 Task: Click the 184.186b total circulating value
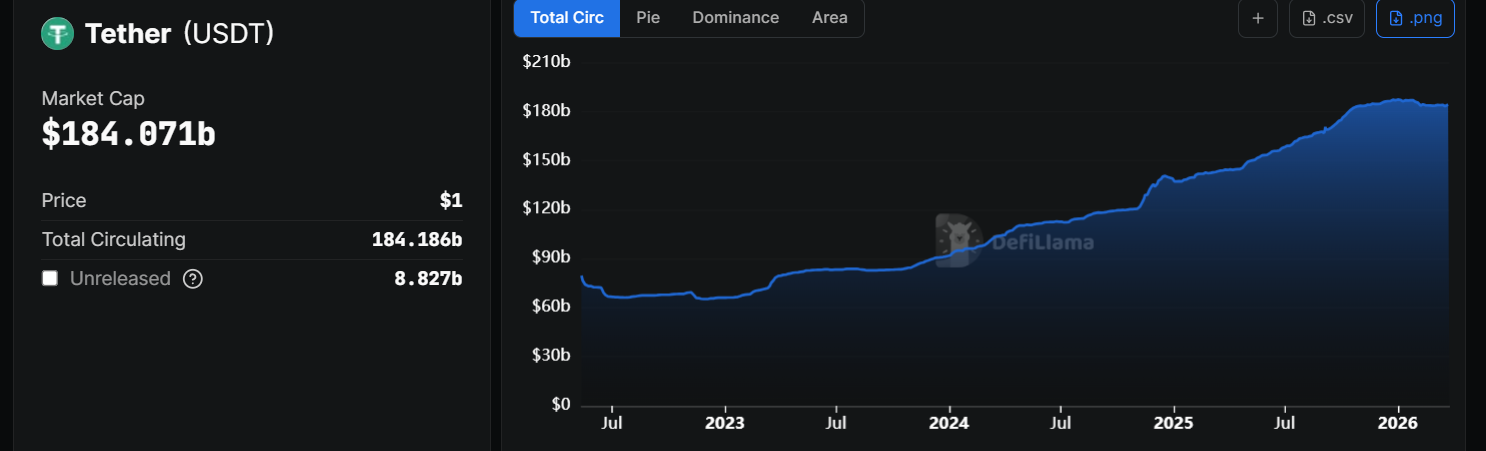point(416,240)
